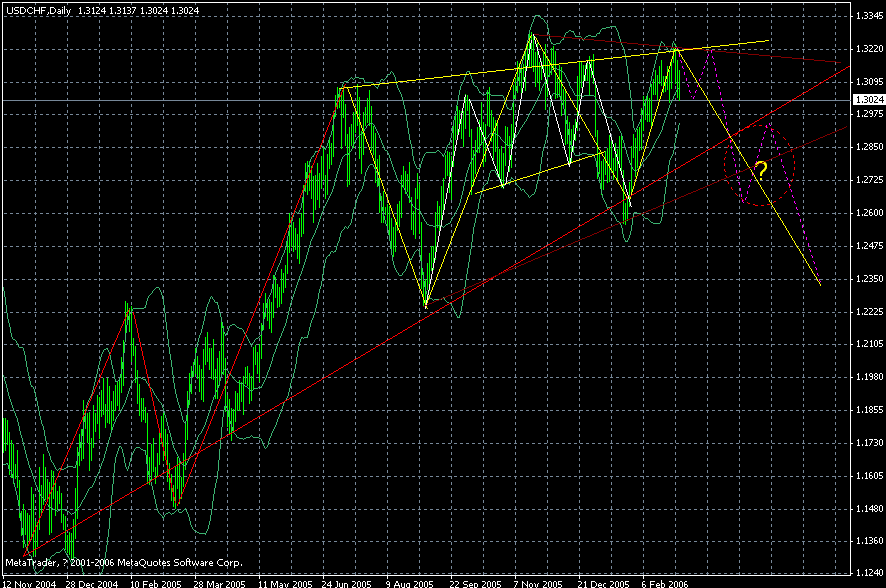Click the 1.2350 price axis label
The width and height of the screenshot is (886, 588).
click(x=870, y=278)
